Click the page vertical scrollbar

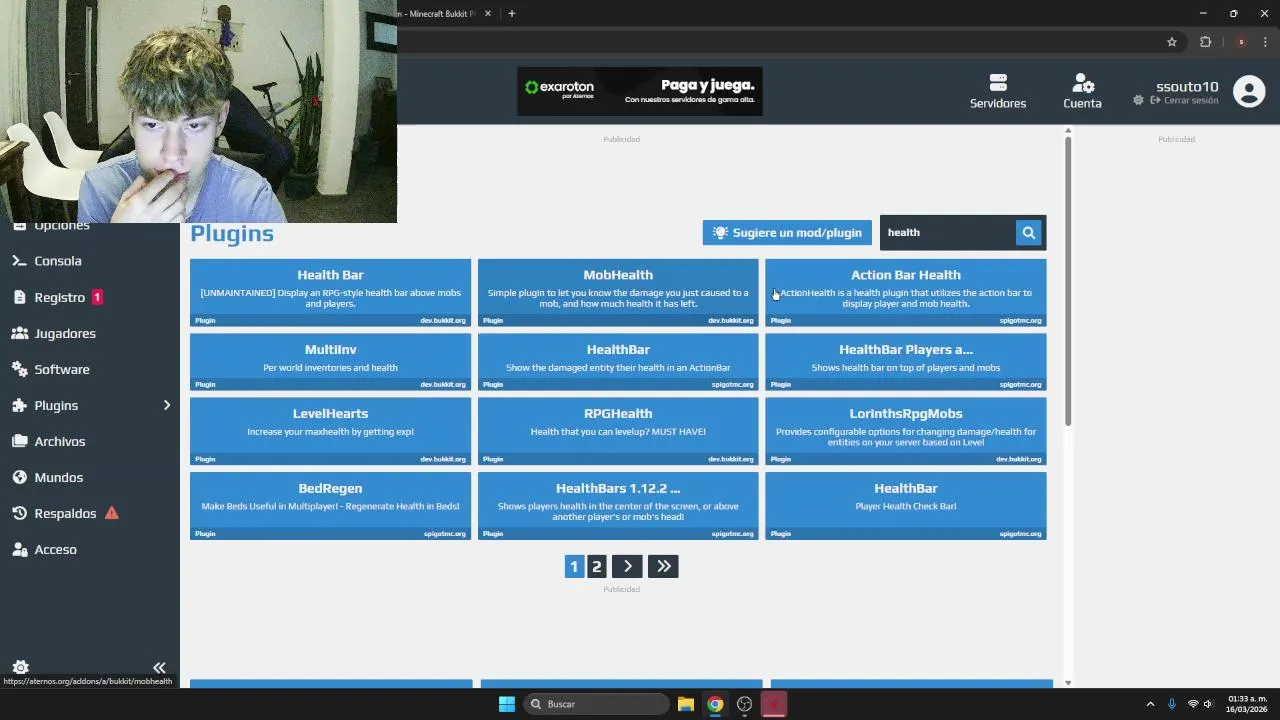tap(1068, 280)
